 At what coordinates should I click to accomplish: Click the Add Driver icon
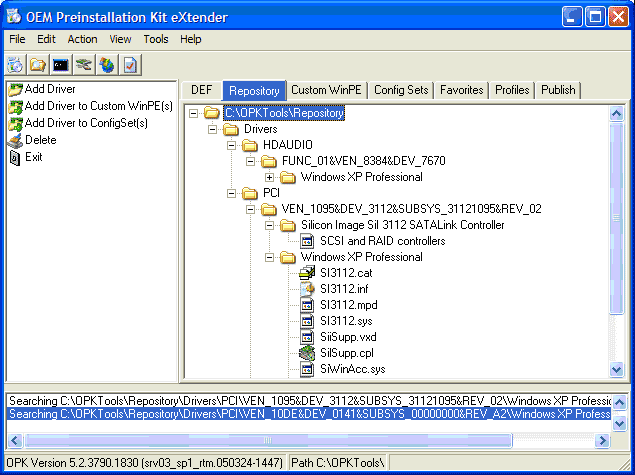pos(15,89)
